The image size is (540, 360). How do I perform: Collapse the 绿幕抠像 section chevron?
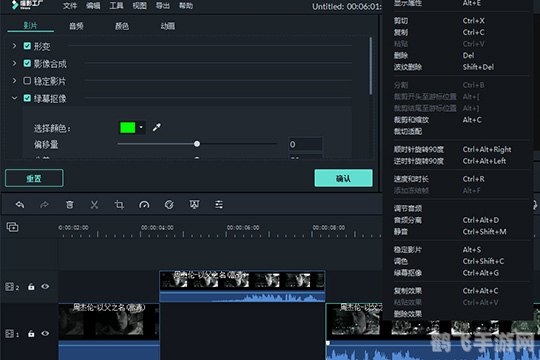[14, 98]
